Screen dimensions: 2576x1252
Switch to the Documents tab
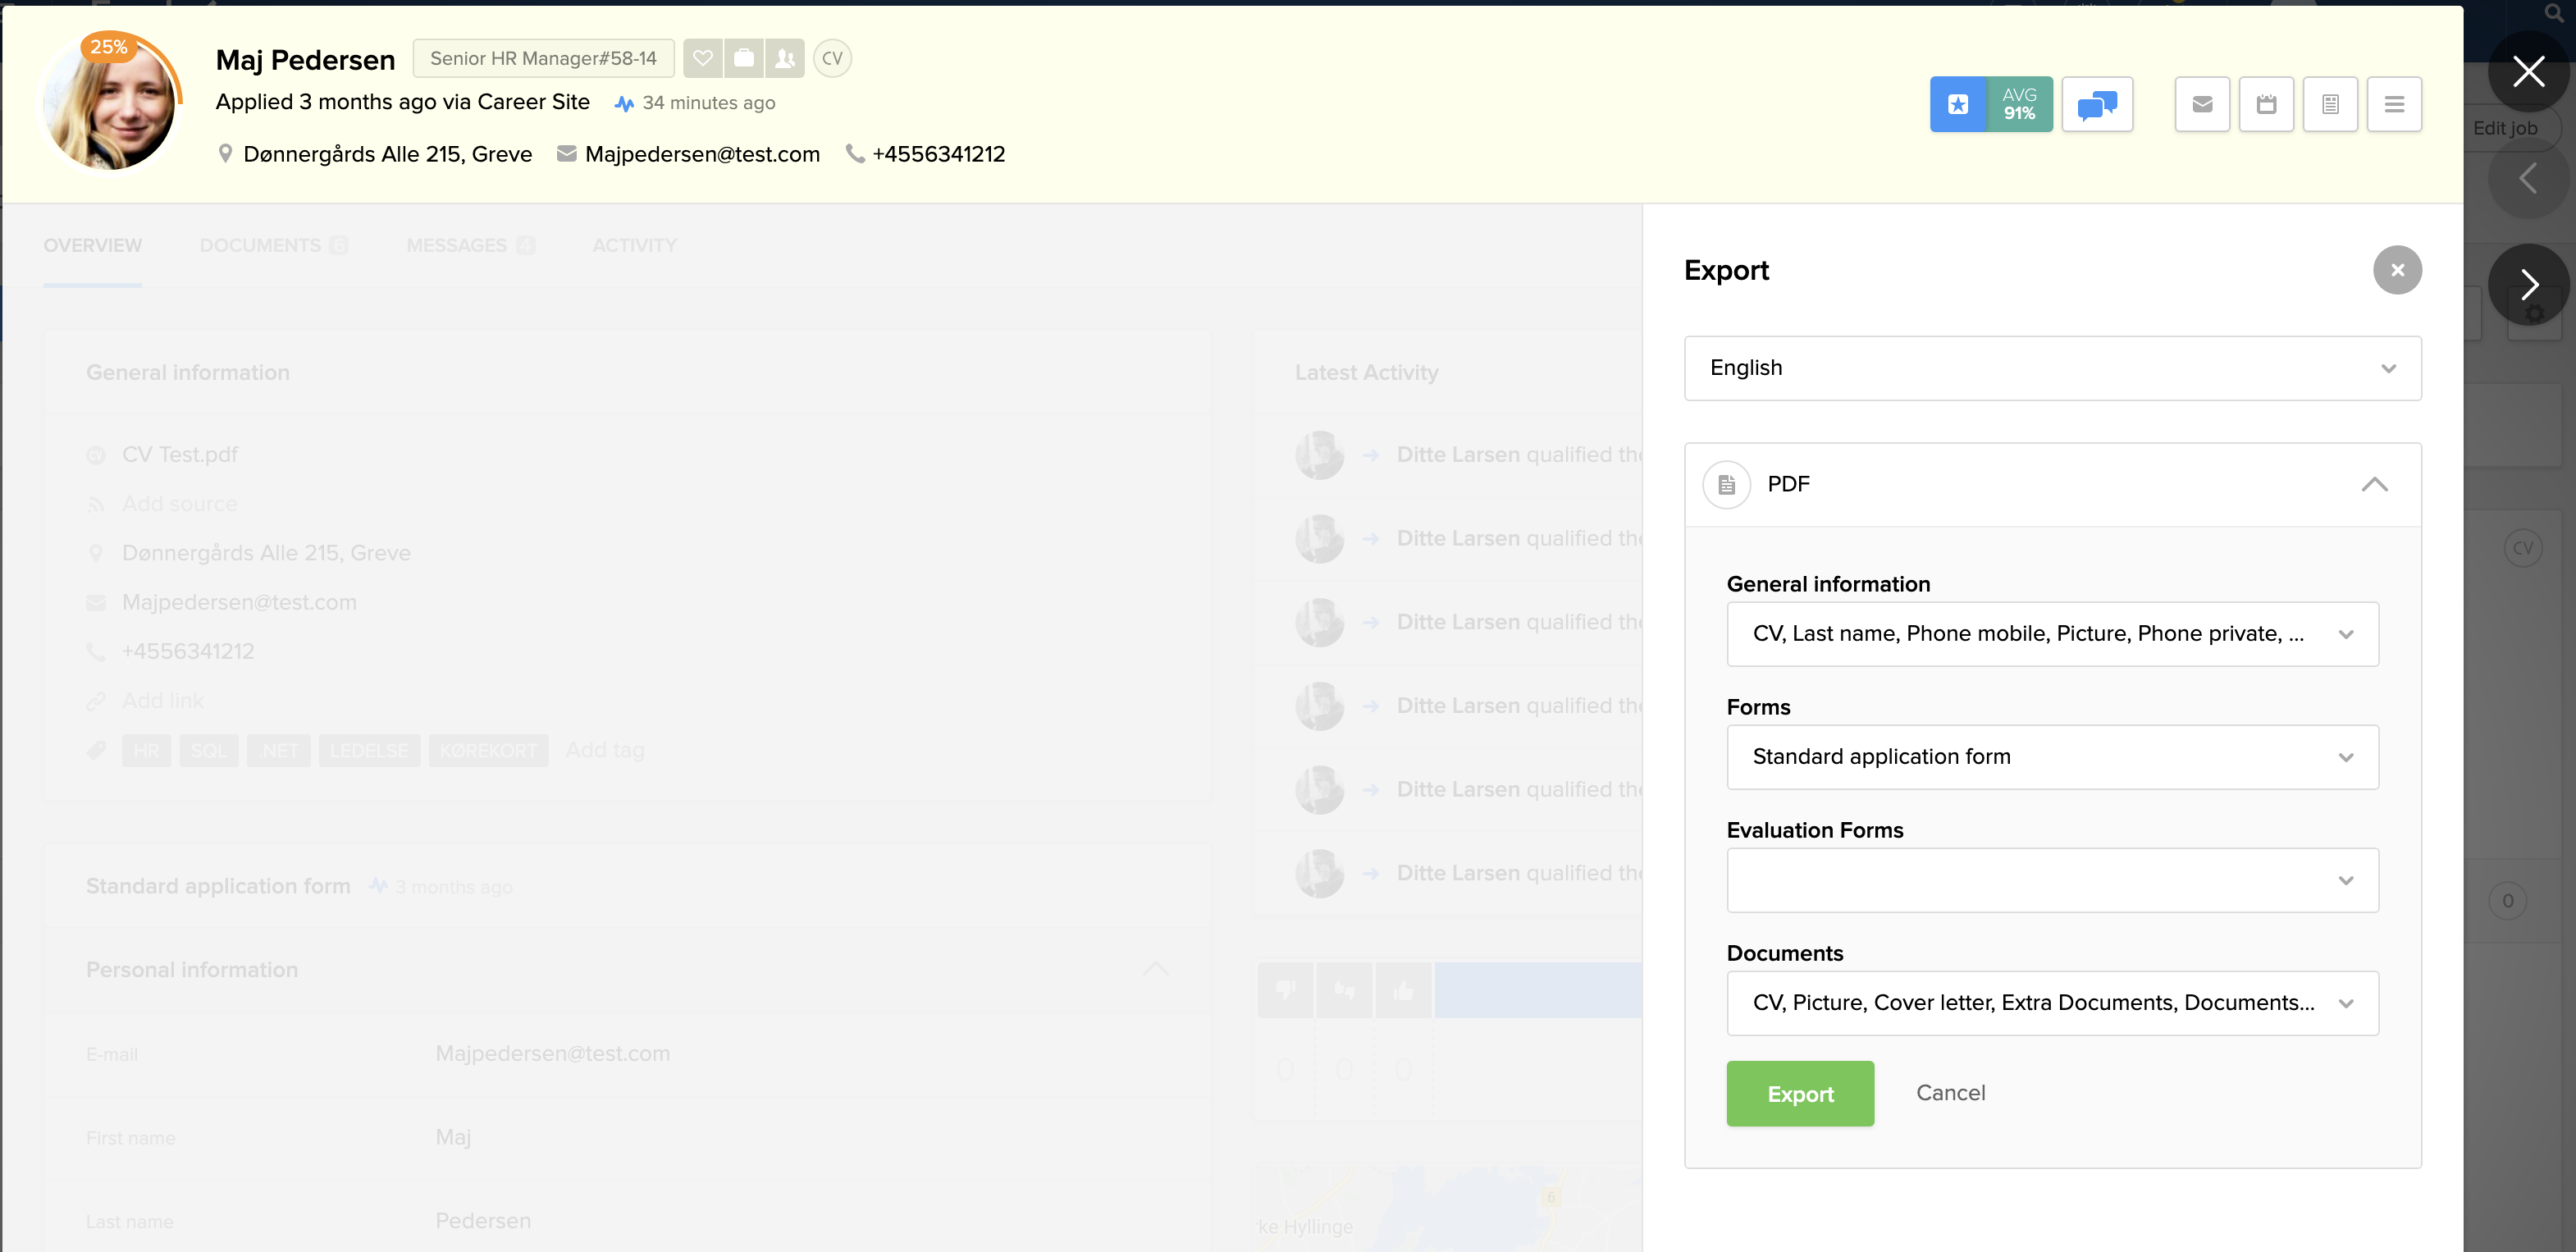coord(272,245)
